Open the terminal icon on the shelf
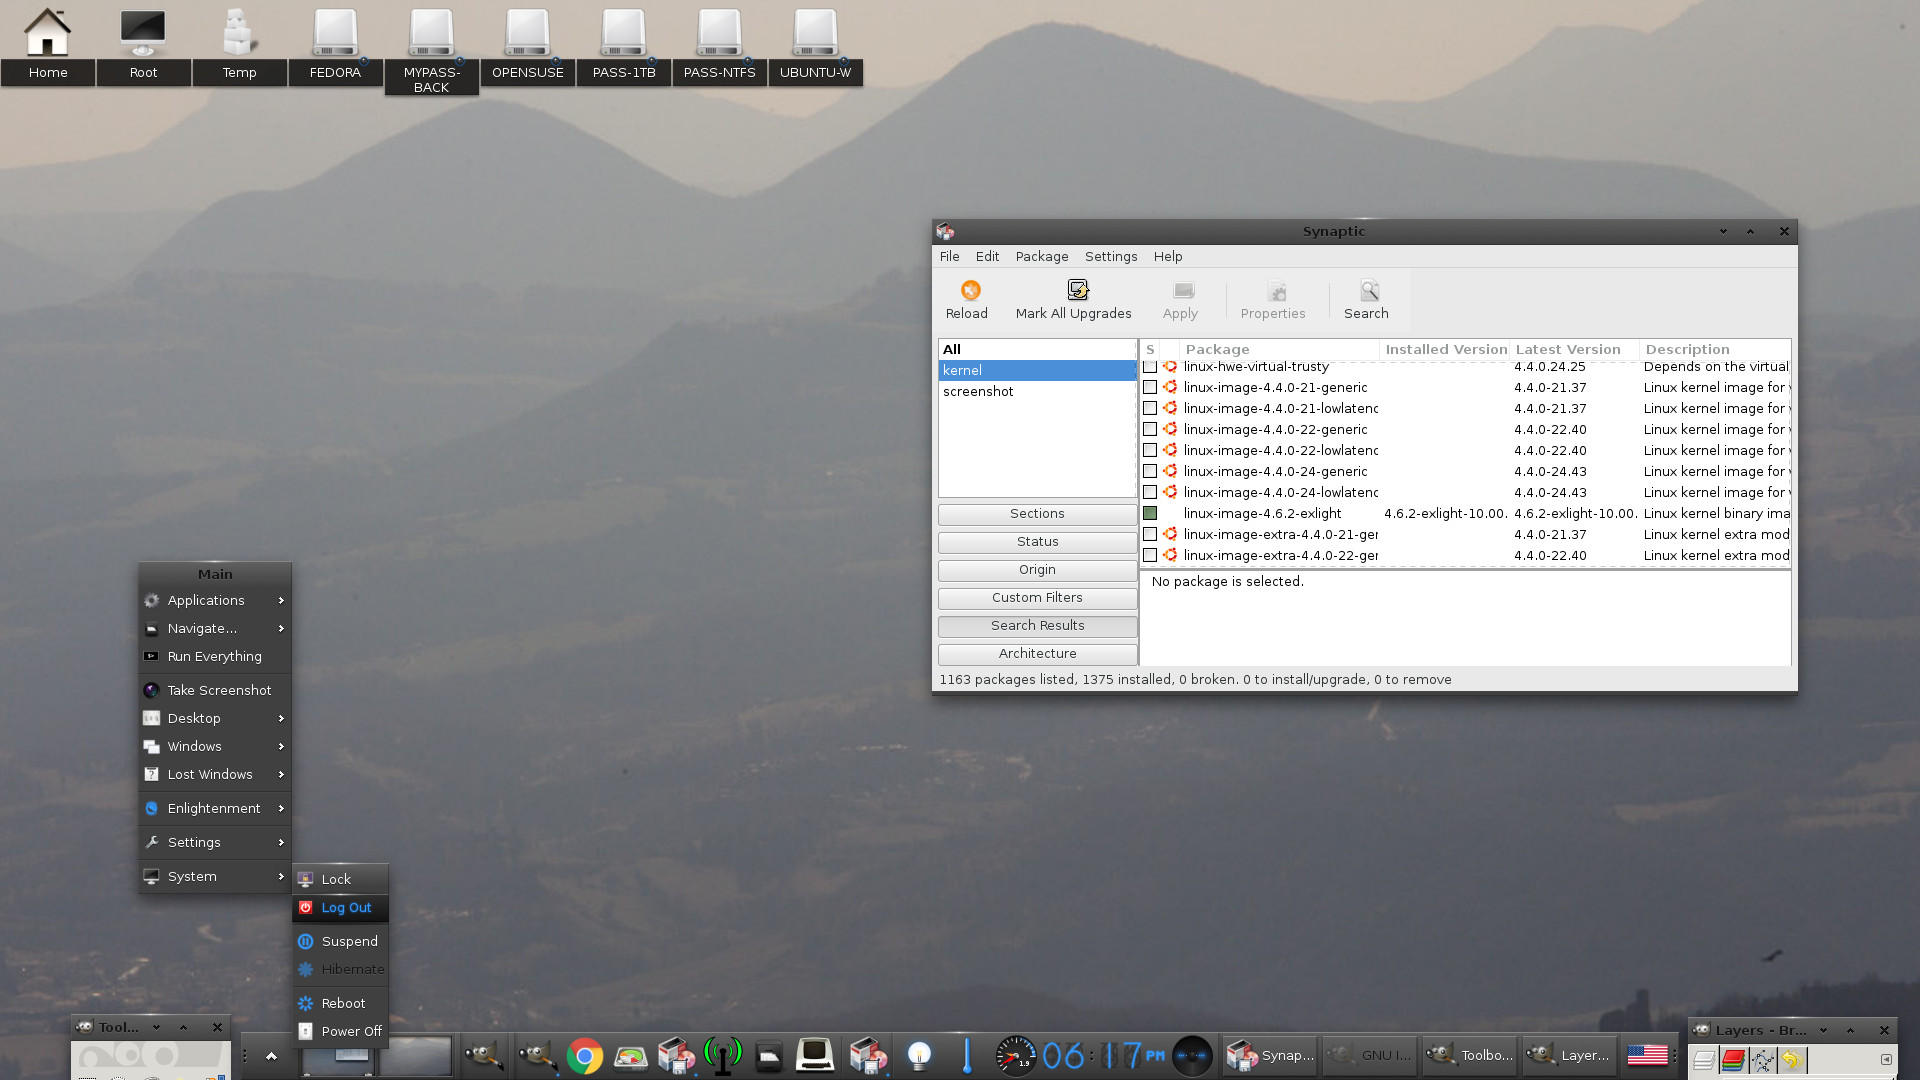Screen dimensions: 1920x1080 [x=815, y=1055]
